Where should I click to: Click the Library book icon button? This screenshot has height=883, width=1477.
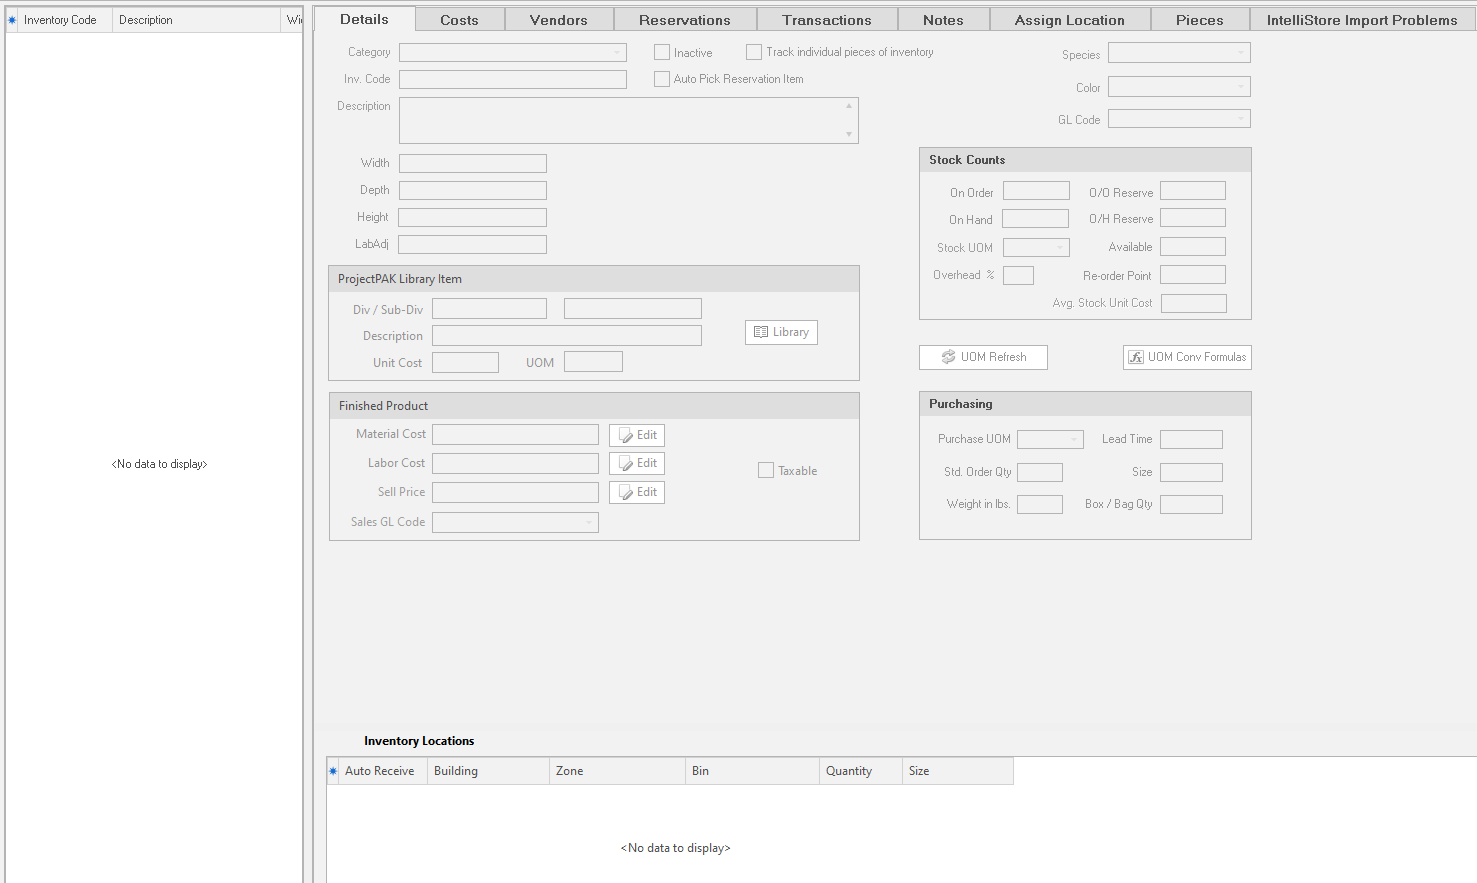pos(762,332)
